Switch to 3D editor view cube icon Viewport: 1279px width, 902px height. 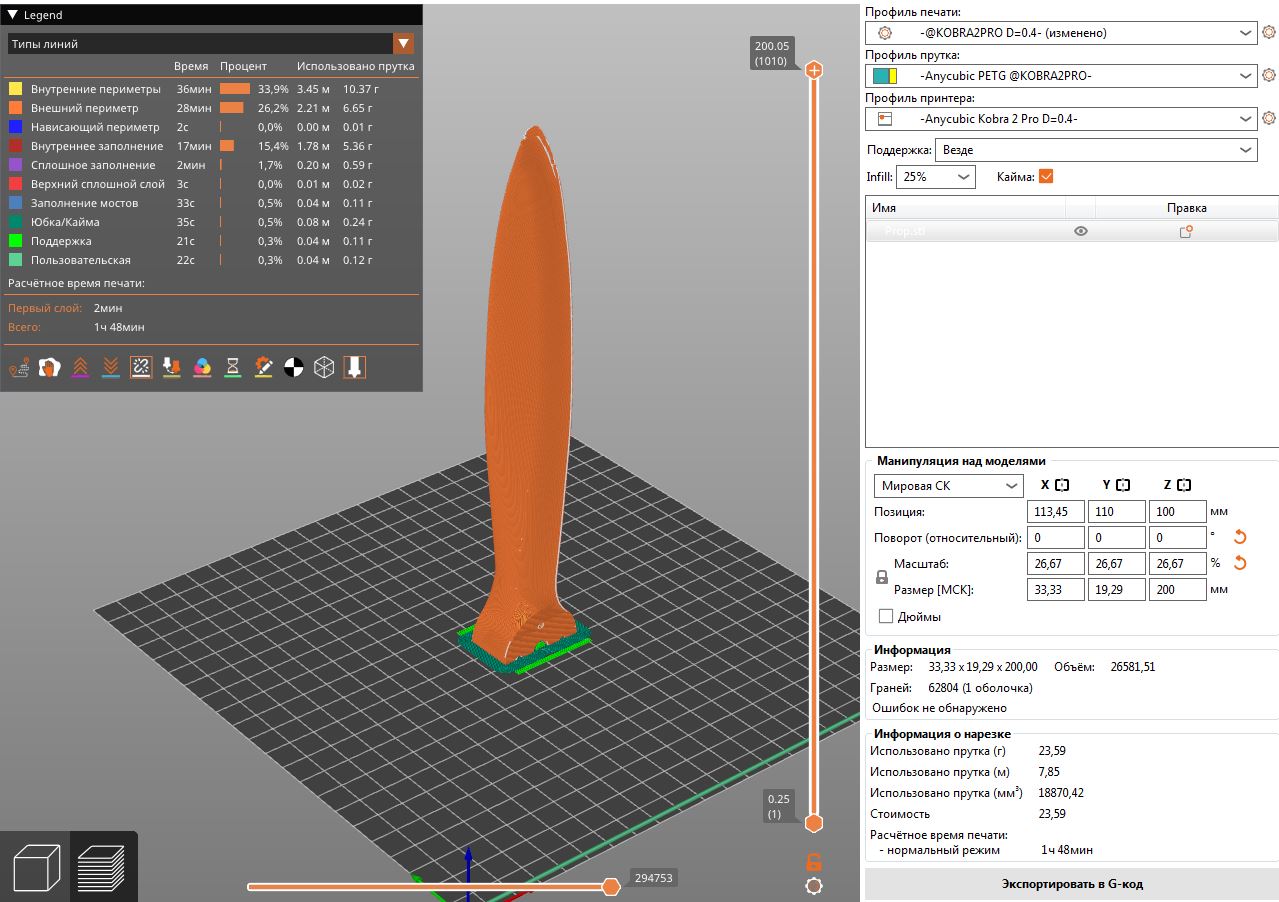click(36, 867)
